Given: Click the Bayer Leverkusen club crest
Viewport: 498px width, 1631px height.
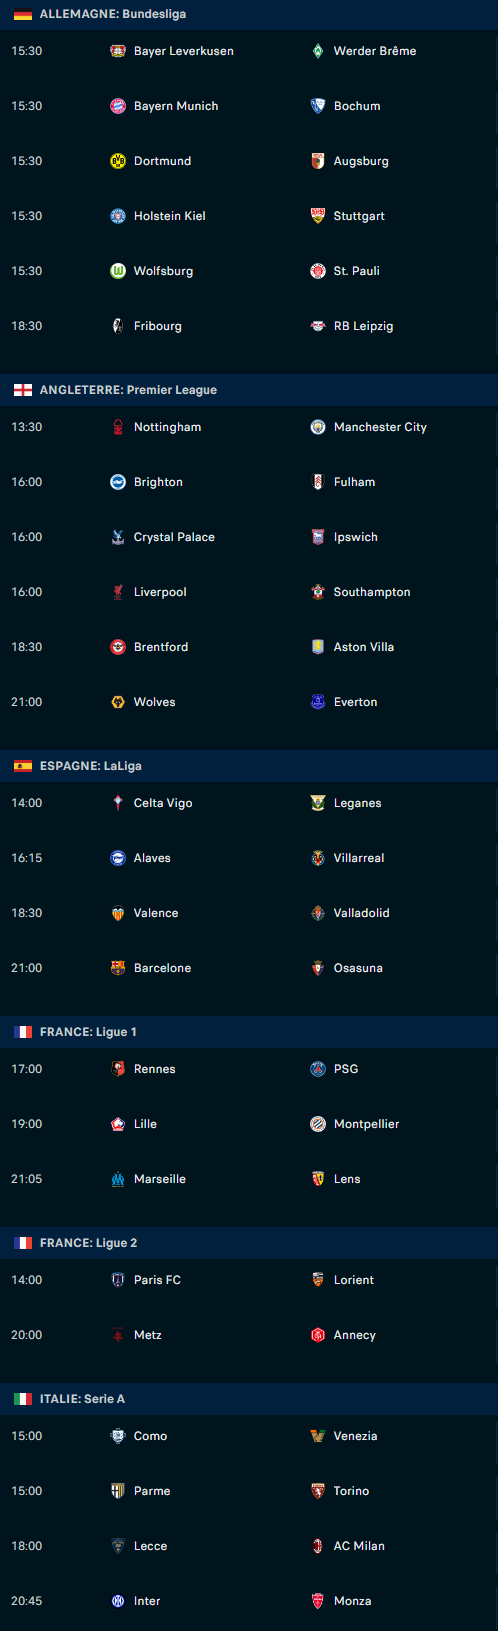Looking at the screenshot, I should (x=118, y=51).
